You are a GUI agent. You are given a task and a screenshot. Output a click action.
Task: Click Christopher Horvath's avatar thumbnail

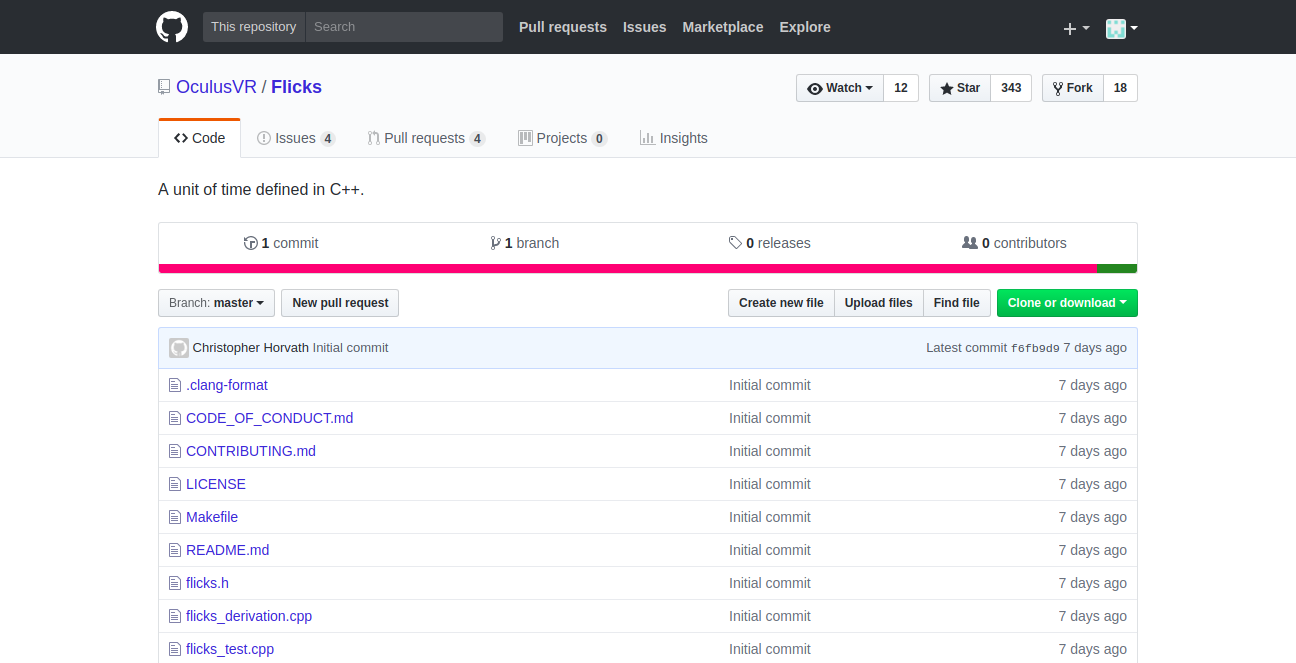(179, 348)
